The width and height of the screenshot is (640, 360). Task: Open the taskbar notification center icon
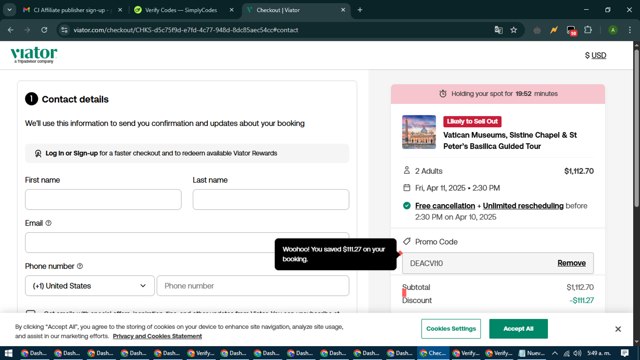click(624, 353)
